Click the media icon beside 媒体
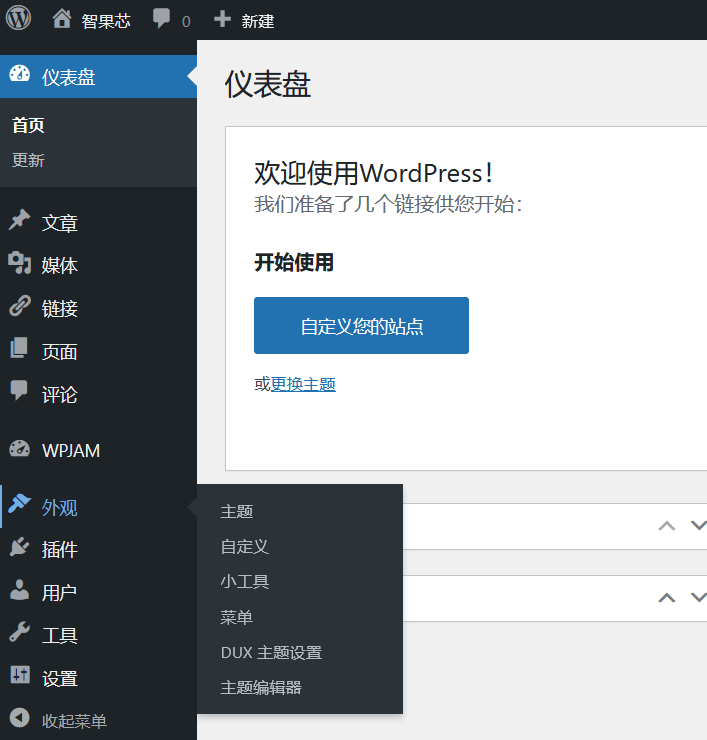The width and height of the screenshot is (707, 740). (19, 263)
